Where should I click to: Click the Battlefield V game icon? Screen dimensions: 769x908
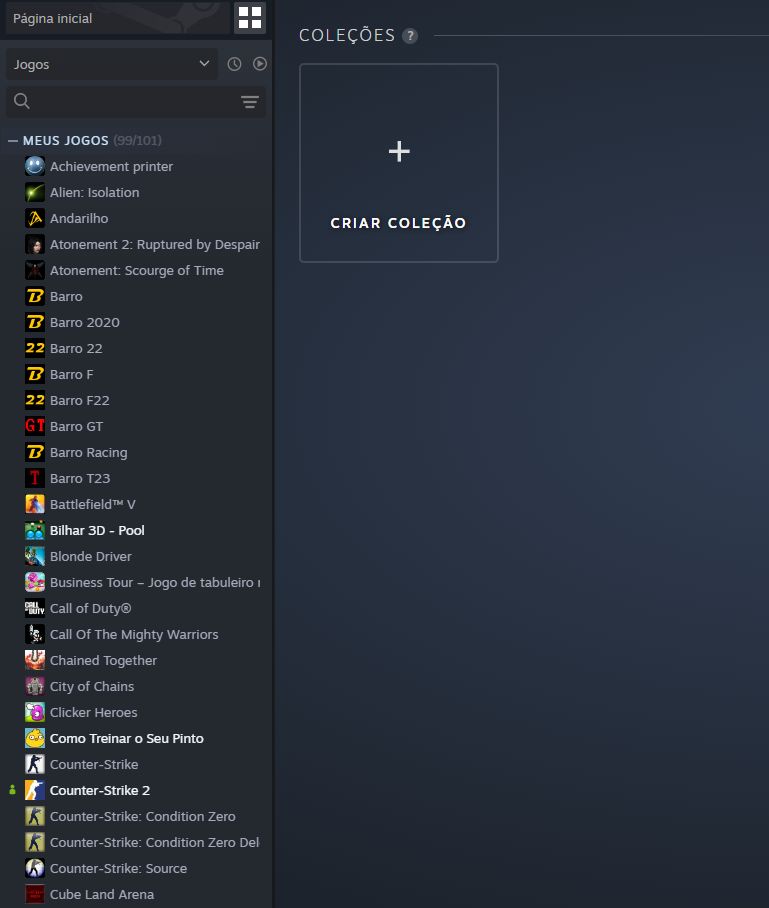click(x=35, y=504)
